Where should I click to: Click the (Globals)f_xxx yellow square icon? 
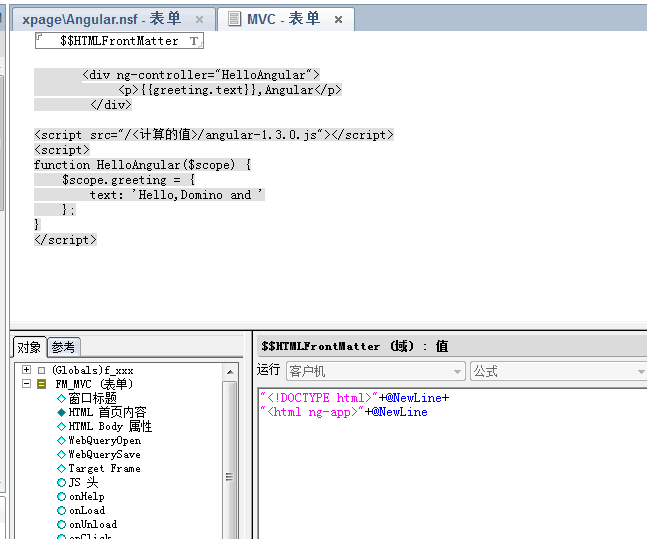(42, 370)
